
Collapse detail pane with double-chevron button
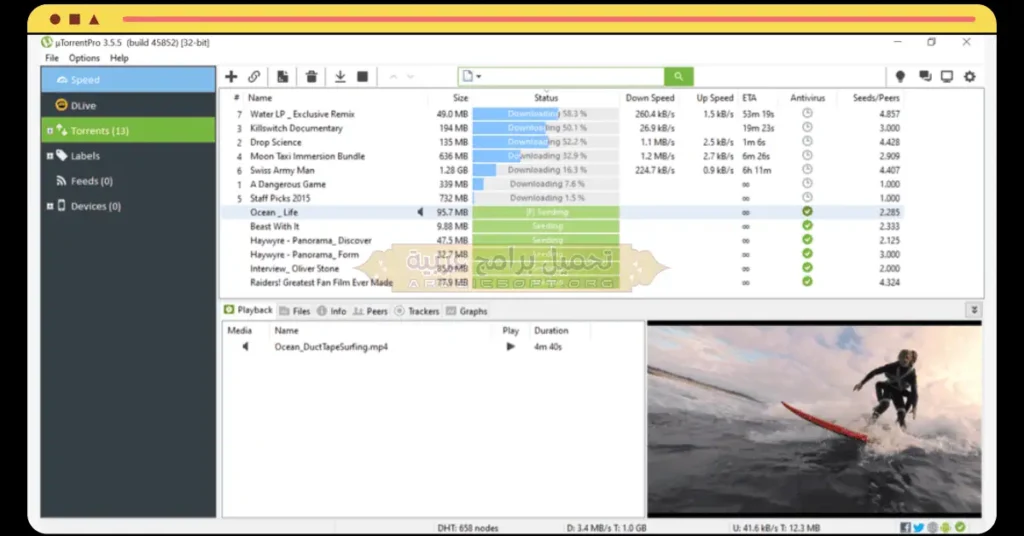pos(974,310)
